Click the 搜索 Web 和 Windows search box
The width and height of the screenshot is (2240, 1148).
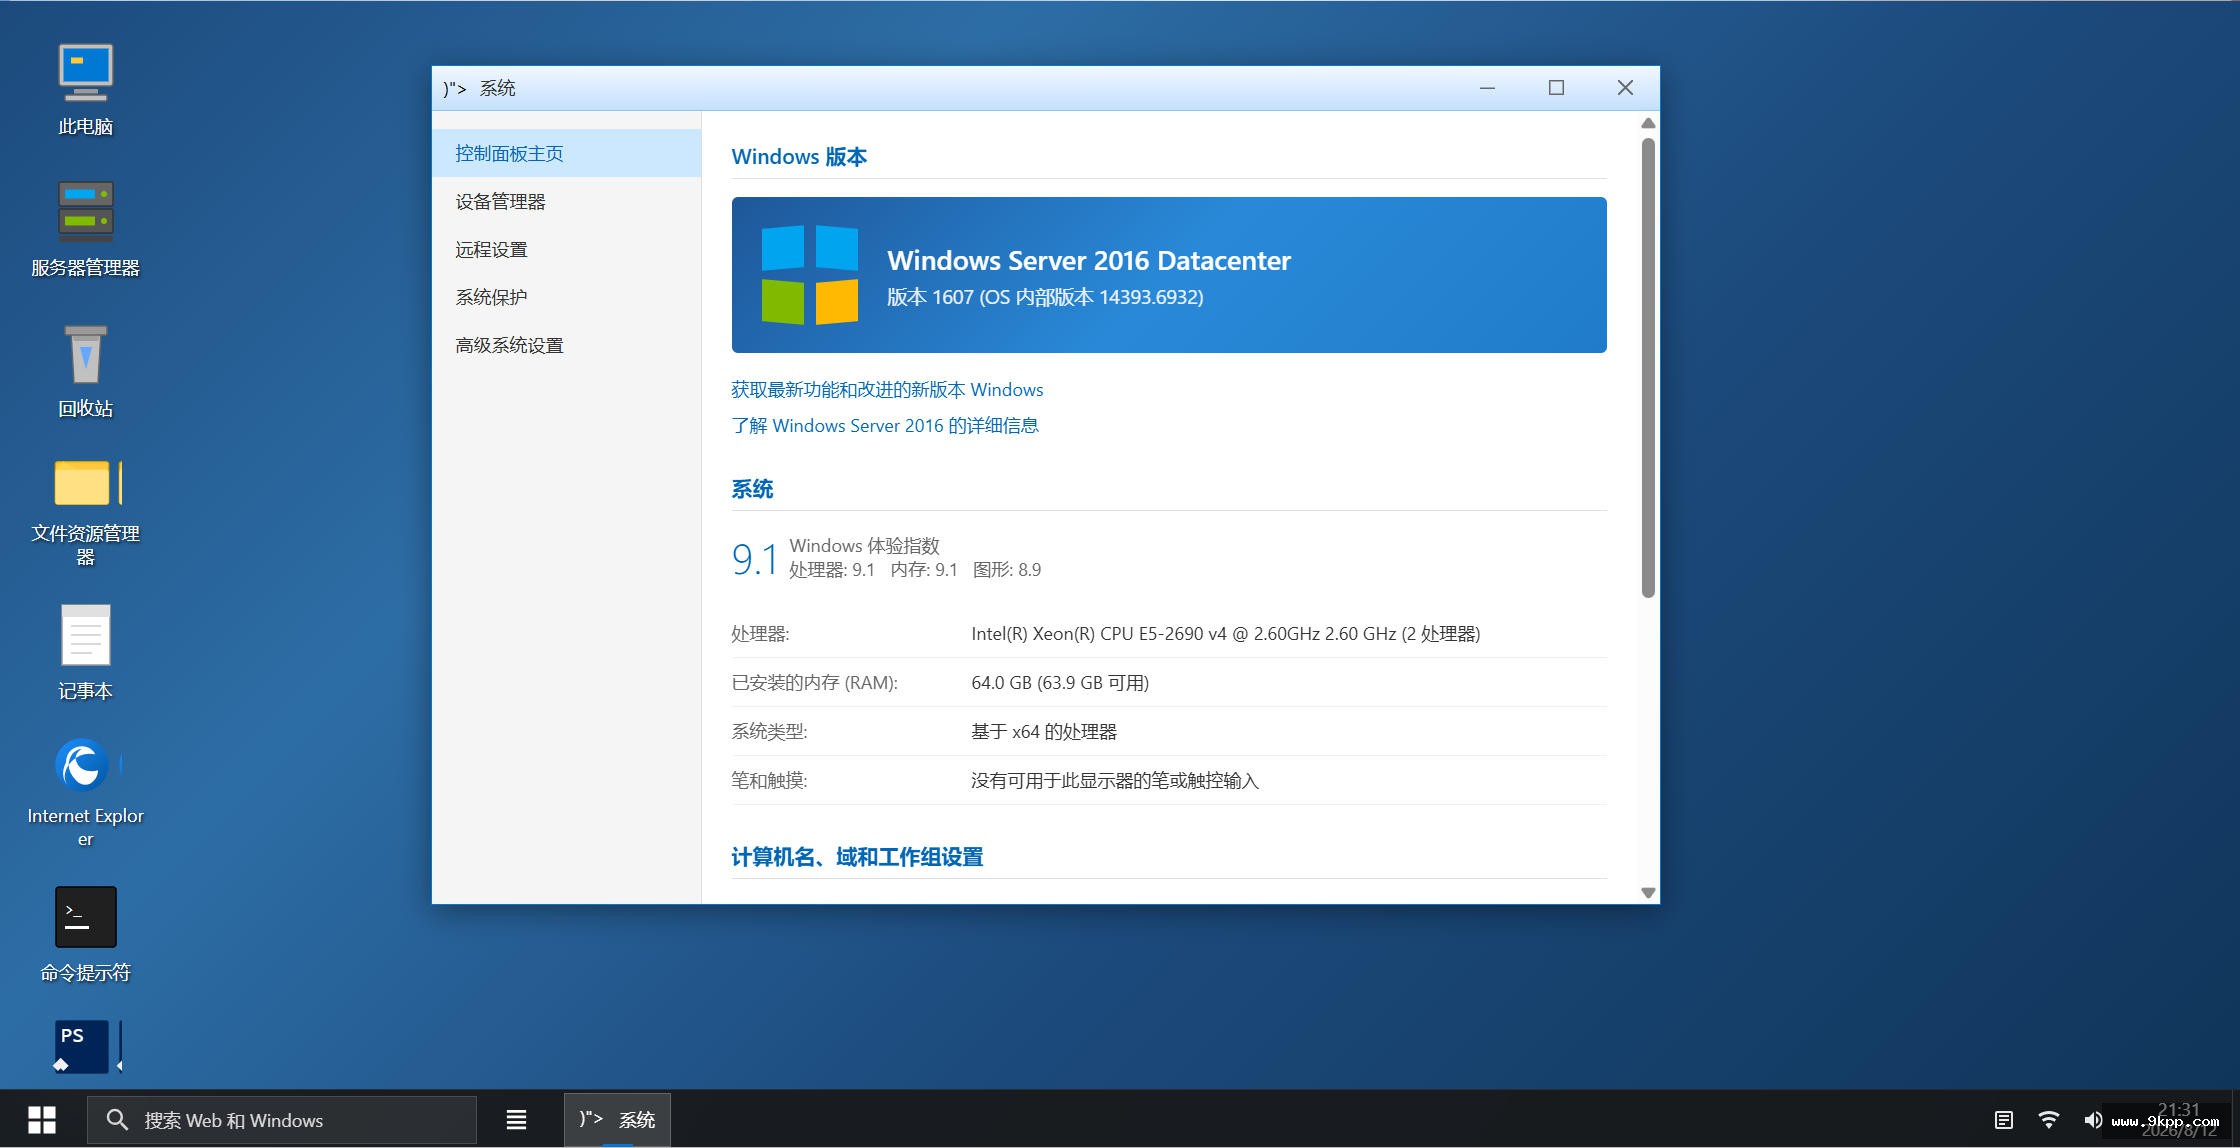282,1120
